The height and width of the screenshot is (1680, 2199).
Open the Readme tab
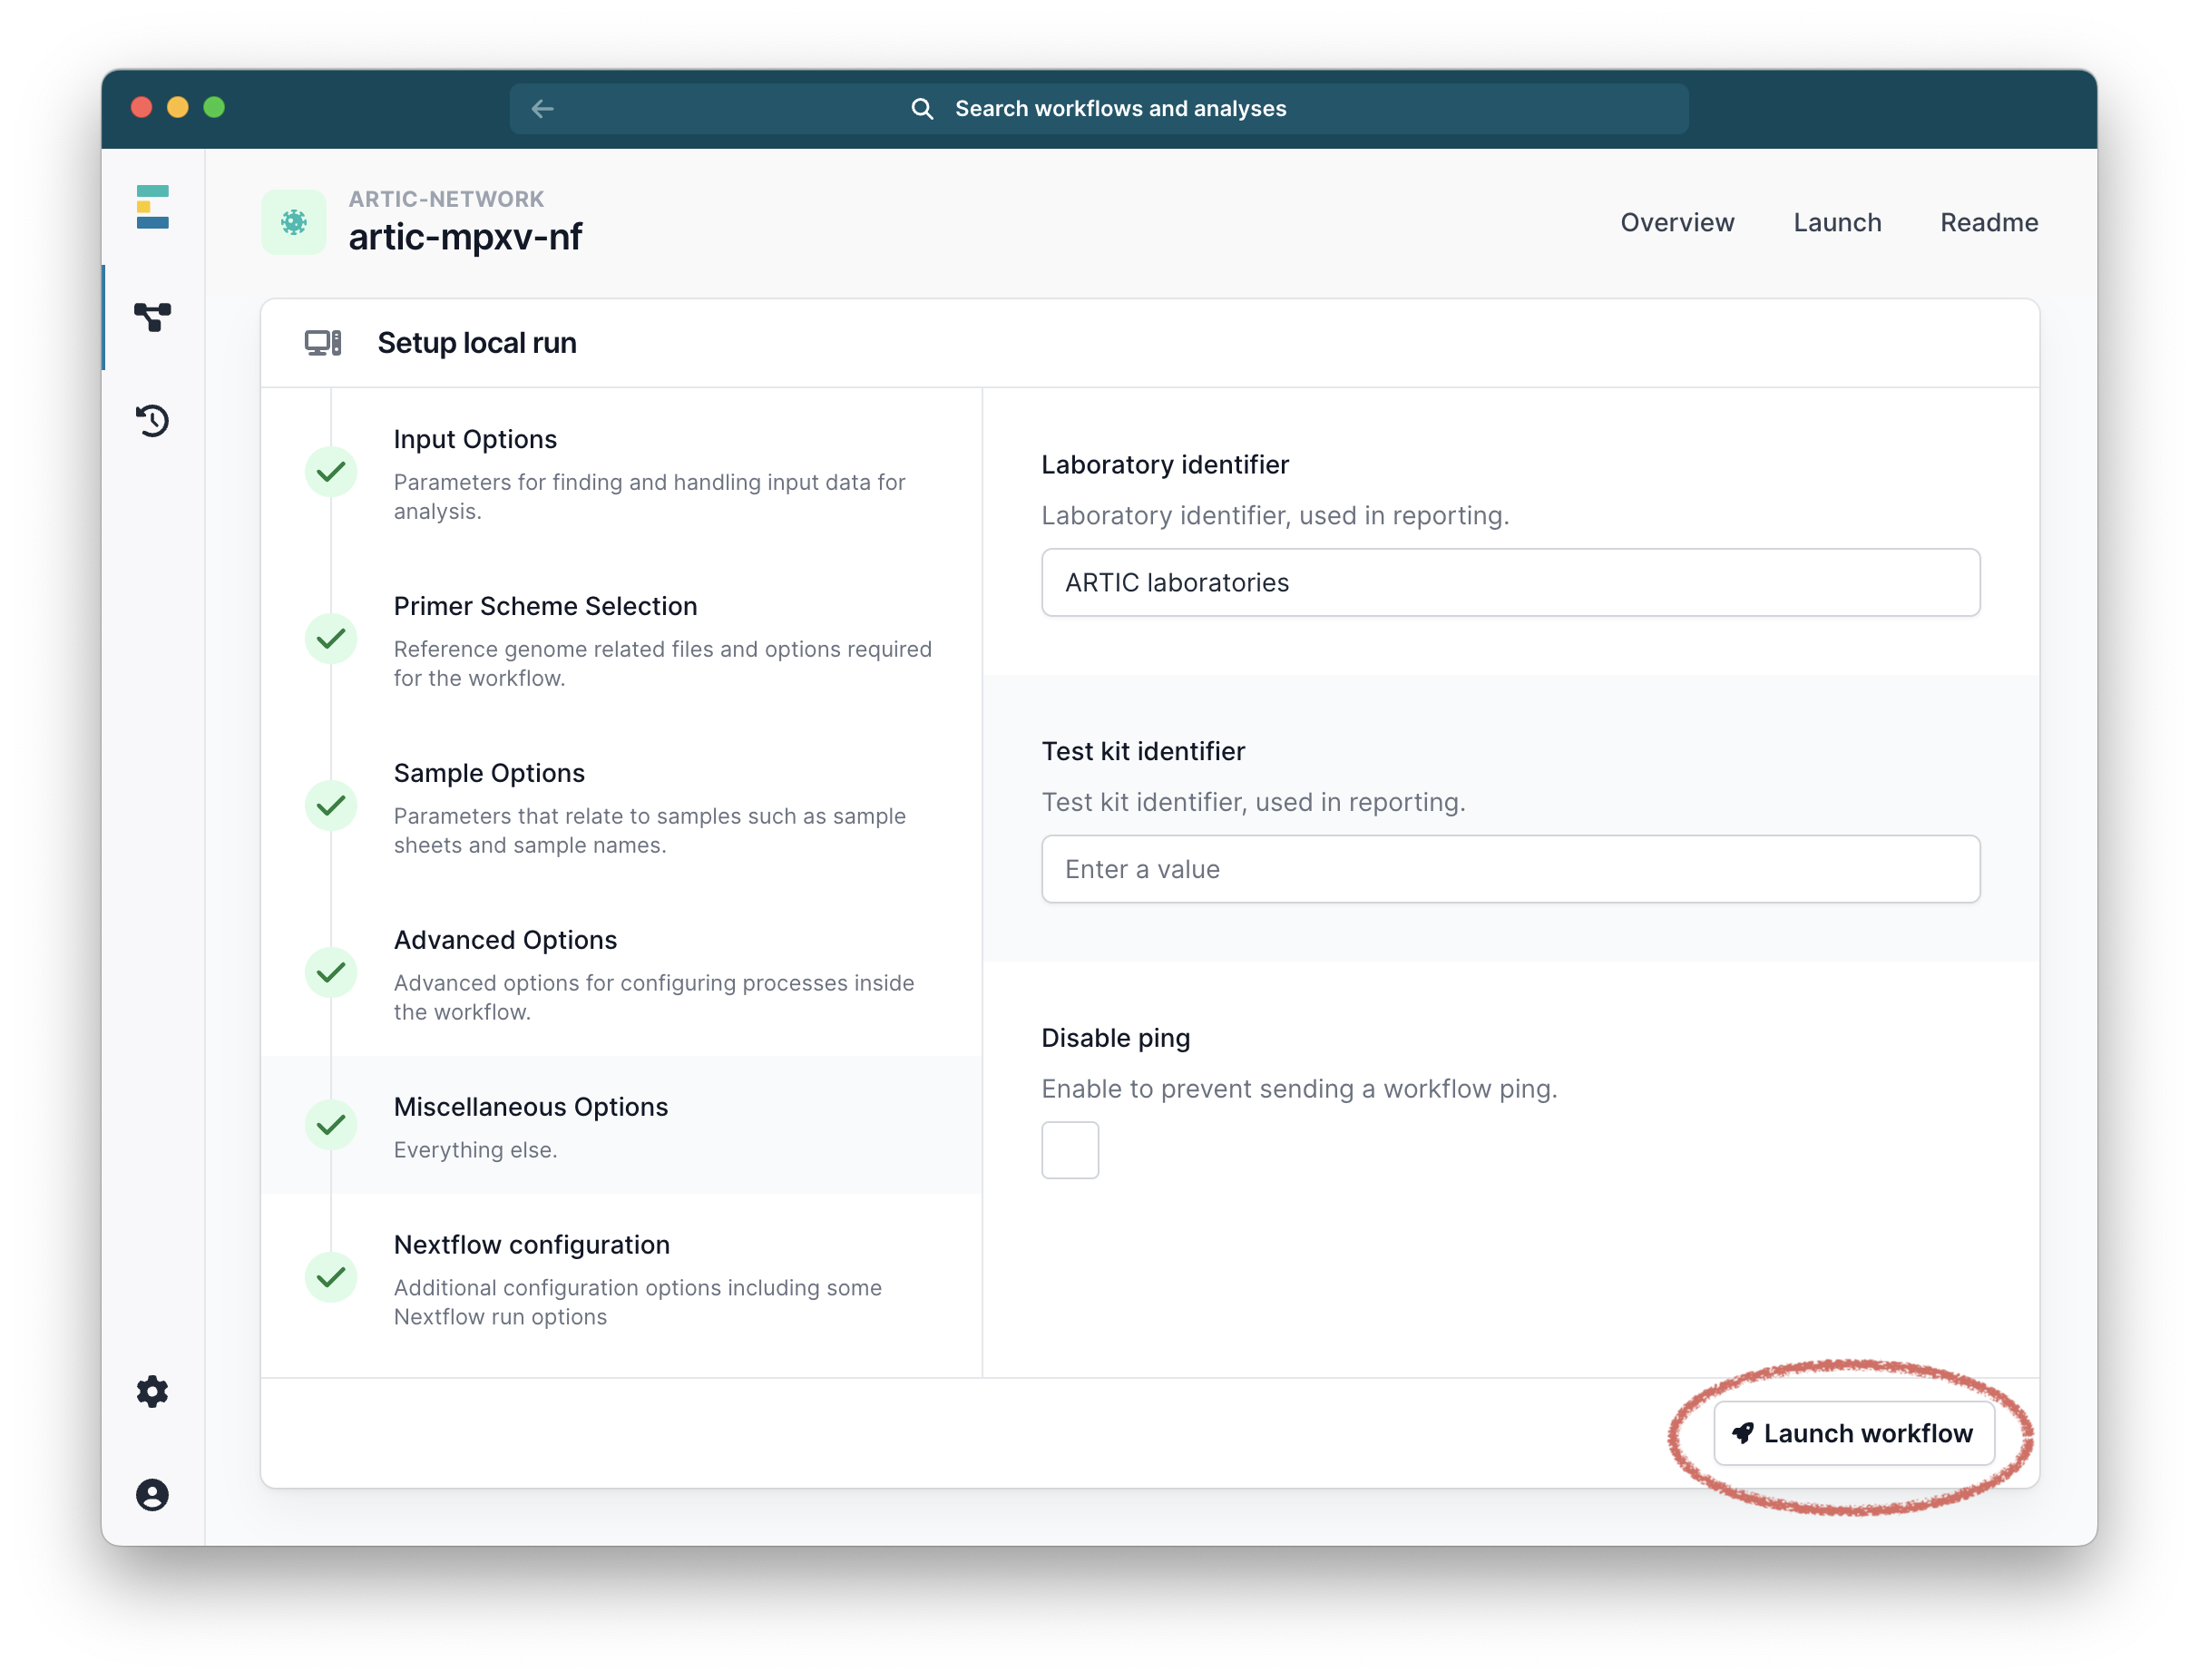click(x=1988, y=222)
